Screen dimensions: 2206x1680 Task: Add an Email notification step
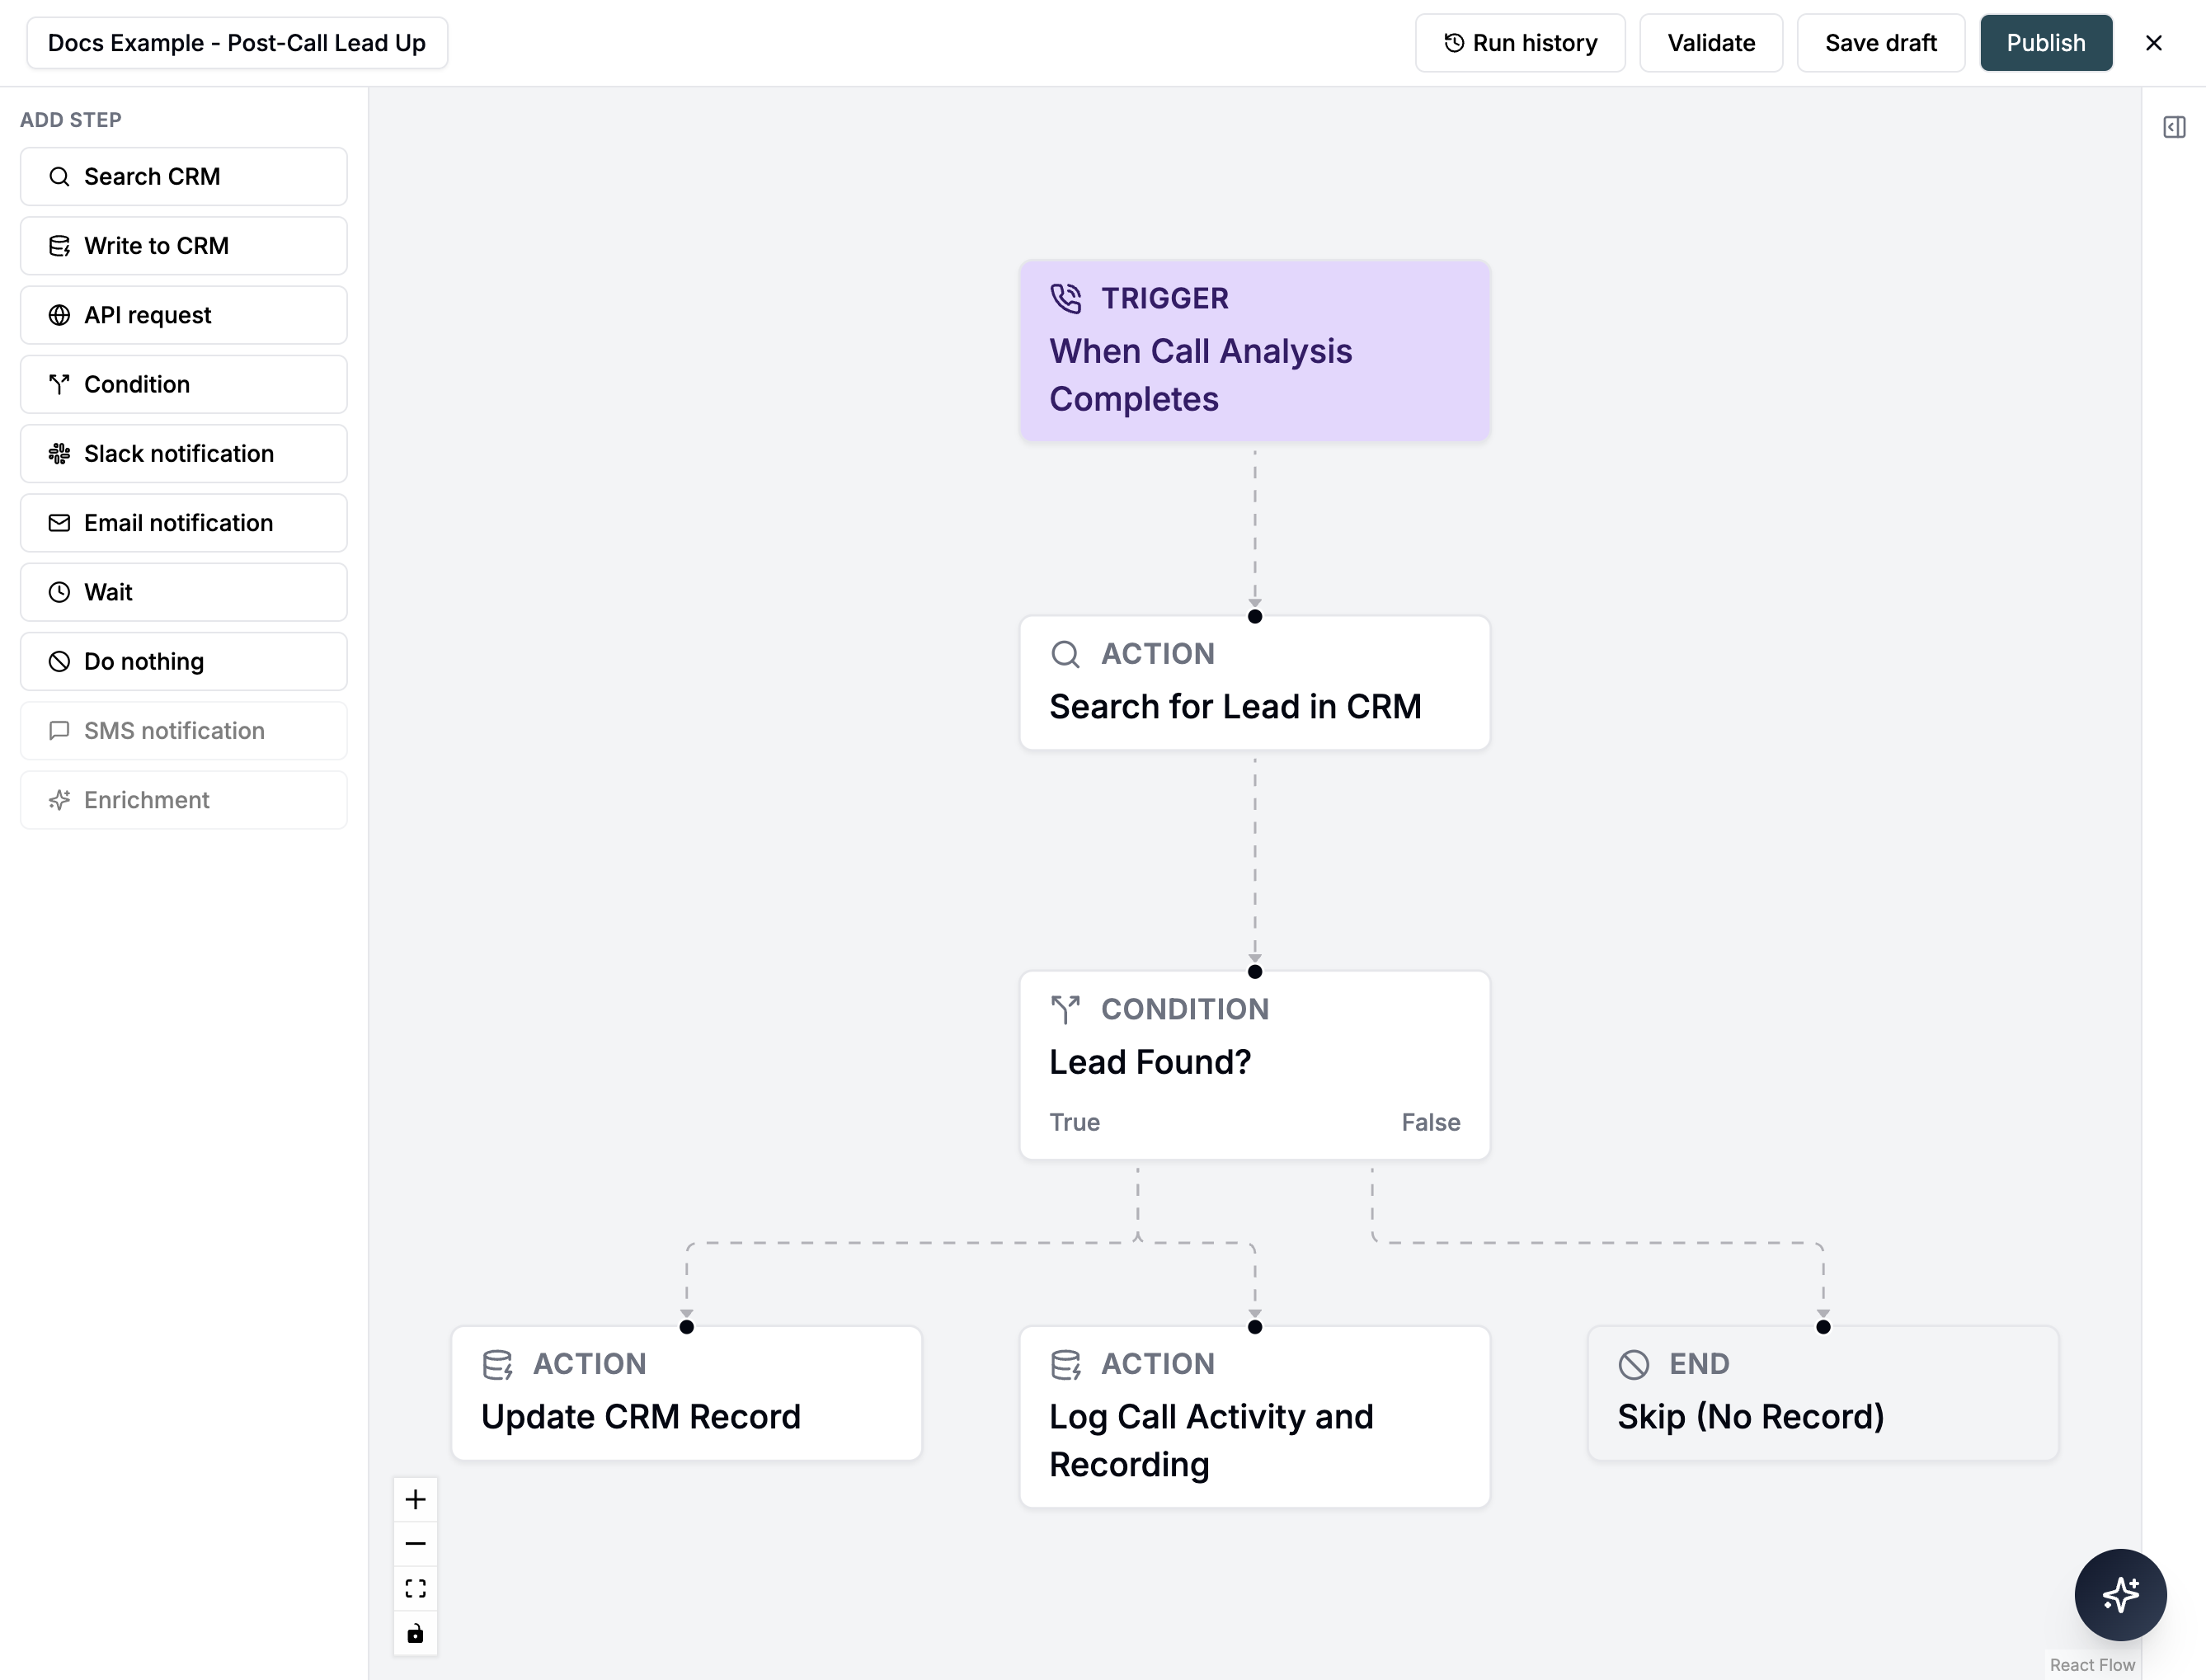click(184, 523)
